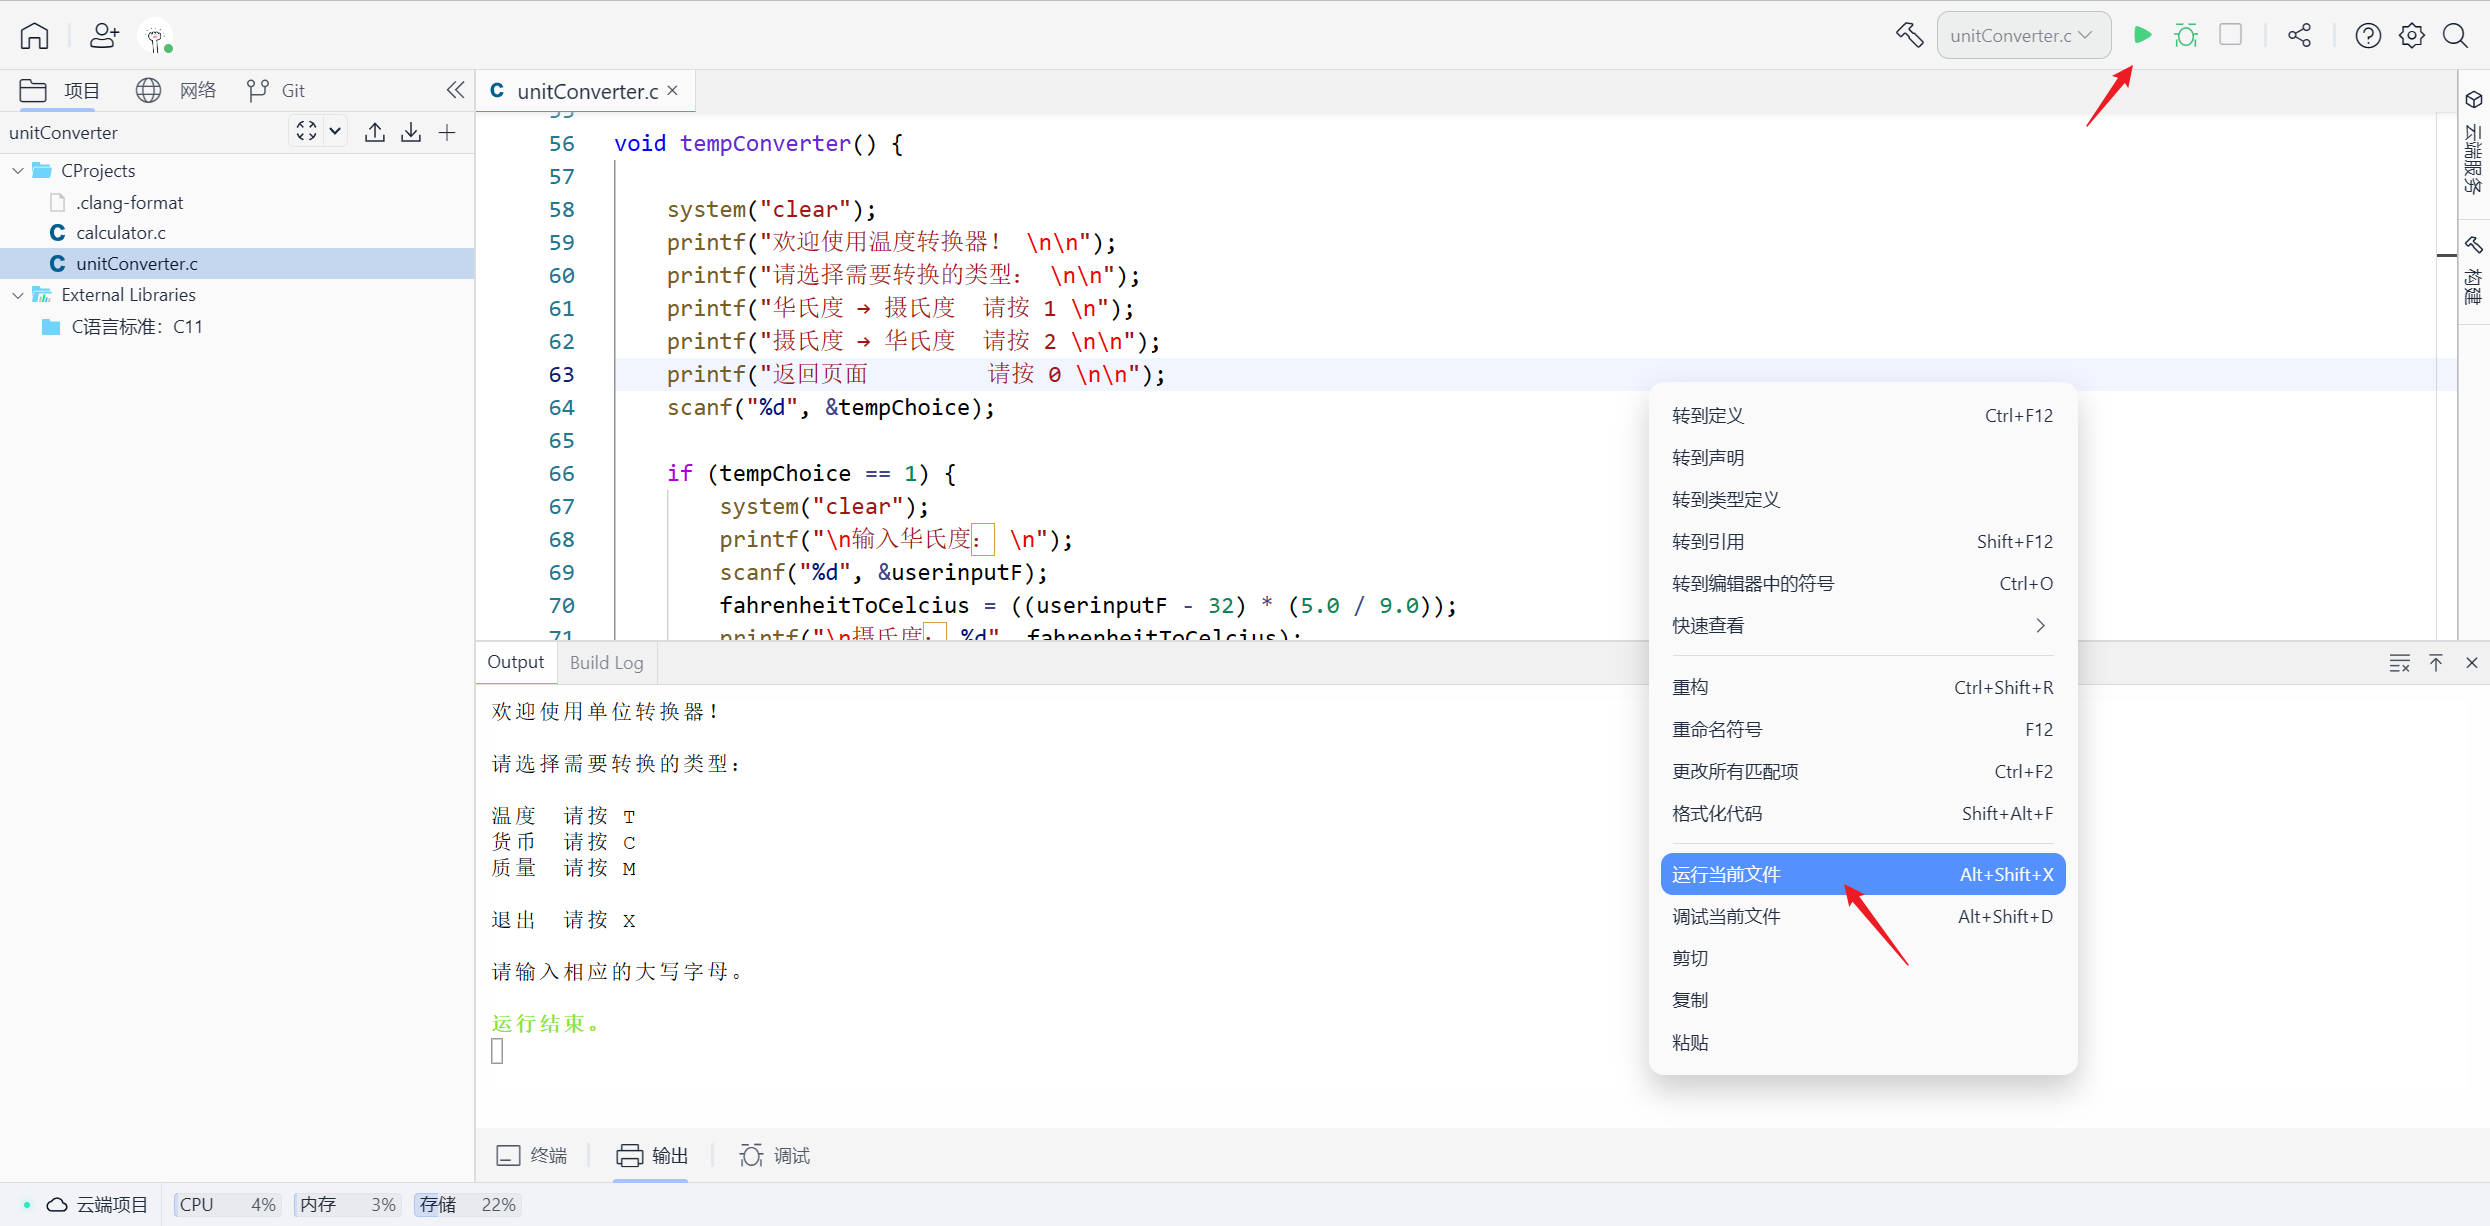Image resolution: width=2490 pixels, height=1226 pixels.
Task: Switch to the Build Log tab
Action: click(x=606, y=662)
